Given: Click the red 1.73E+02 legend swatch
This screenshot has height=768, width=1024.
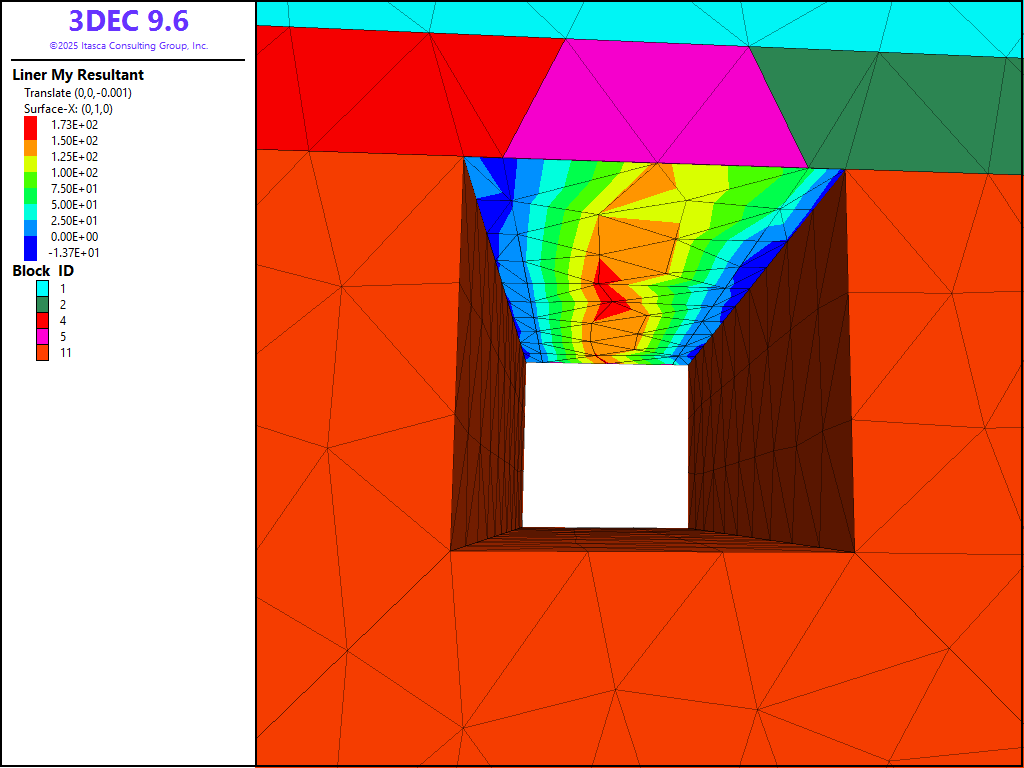Looking at the screenshot, I should [31, 124].
